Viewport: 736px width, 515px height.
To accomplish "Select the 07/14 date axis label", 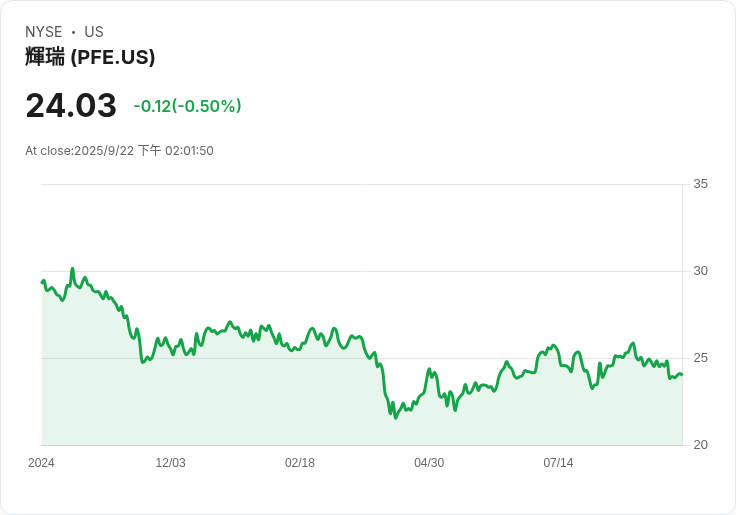I will pos(558,463).
